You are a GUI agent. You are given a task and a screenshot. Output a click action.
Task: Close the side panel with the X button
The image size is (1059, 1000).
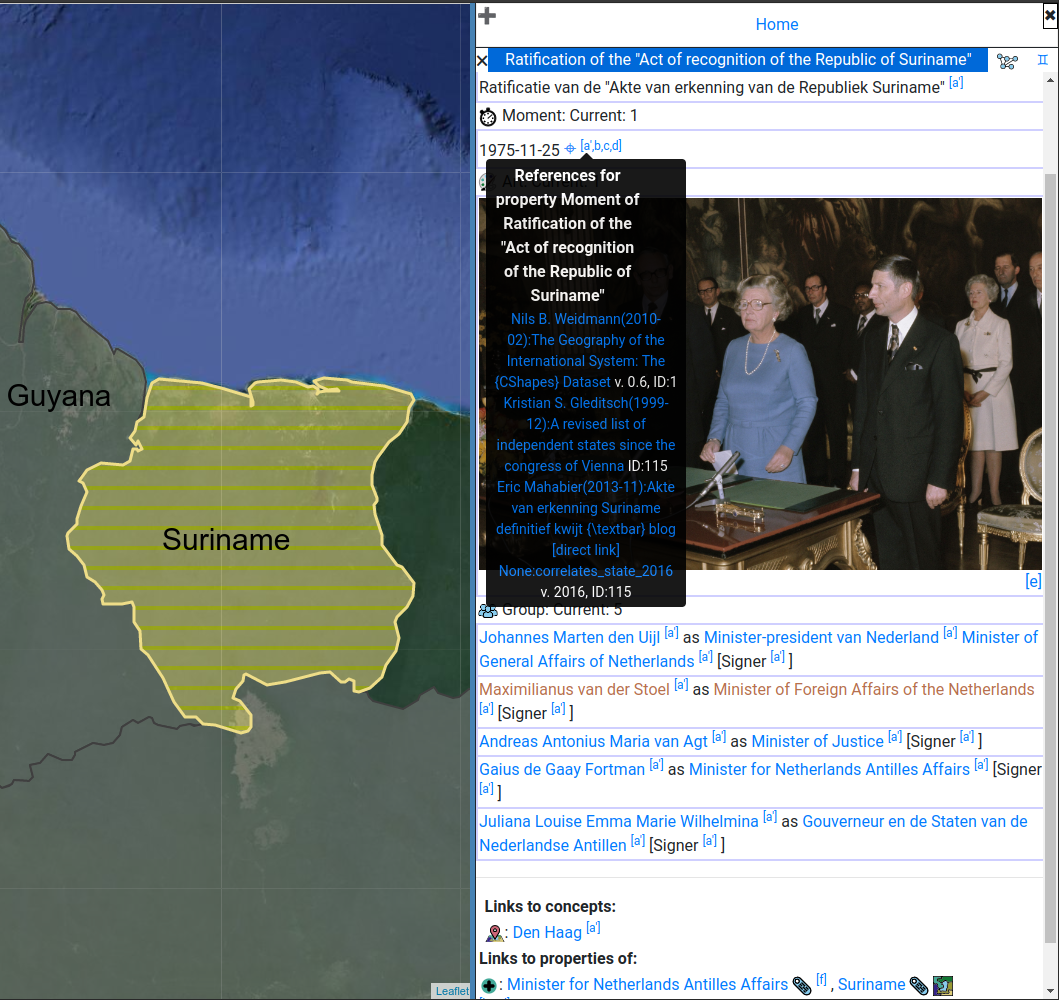click(x=1050, y=16)
